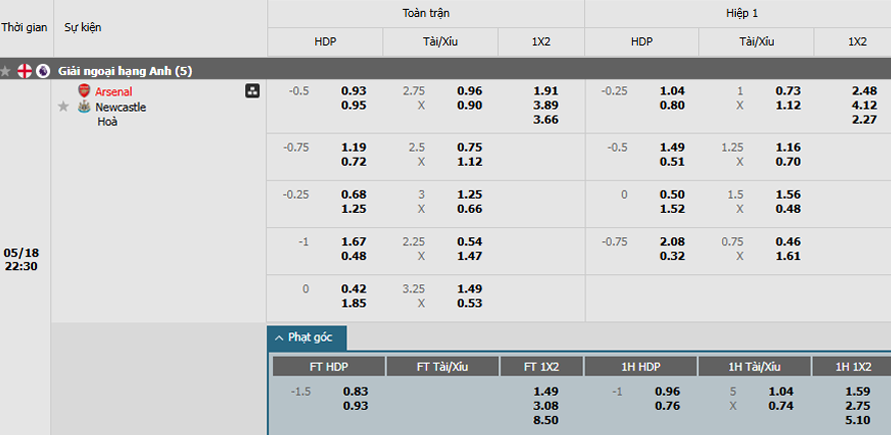Open the Arsenal team link

coord(114,91)
